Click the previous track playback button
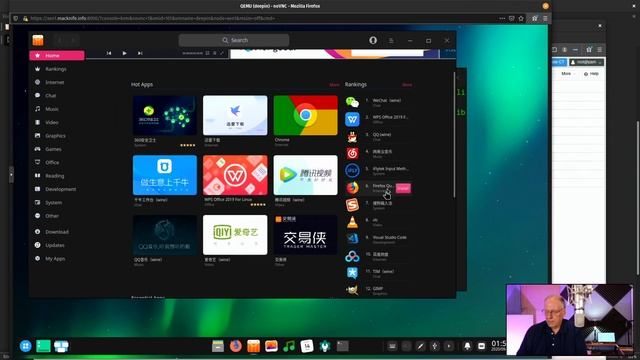 (x=109, y=53)
